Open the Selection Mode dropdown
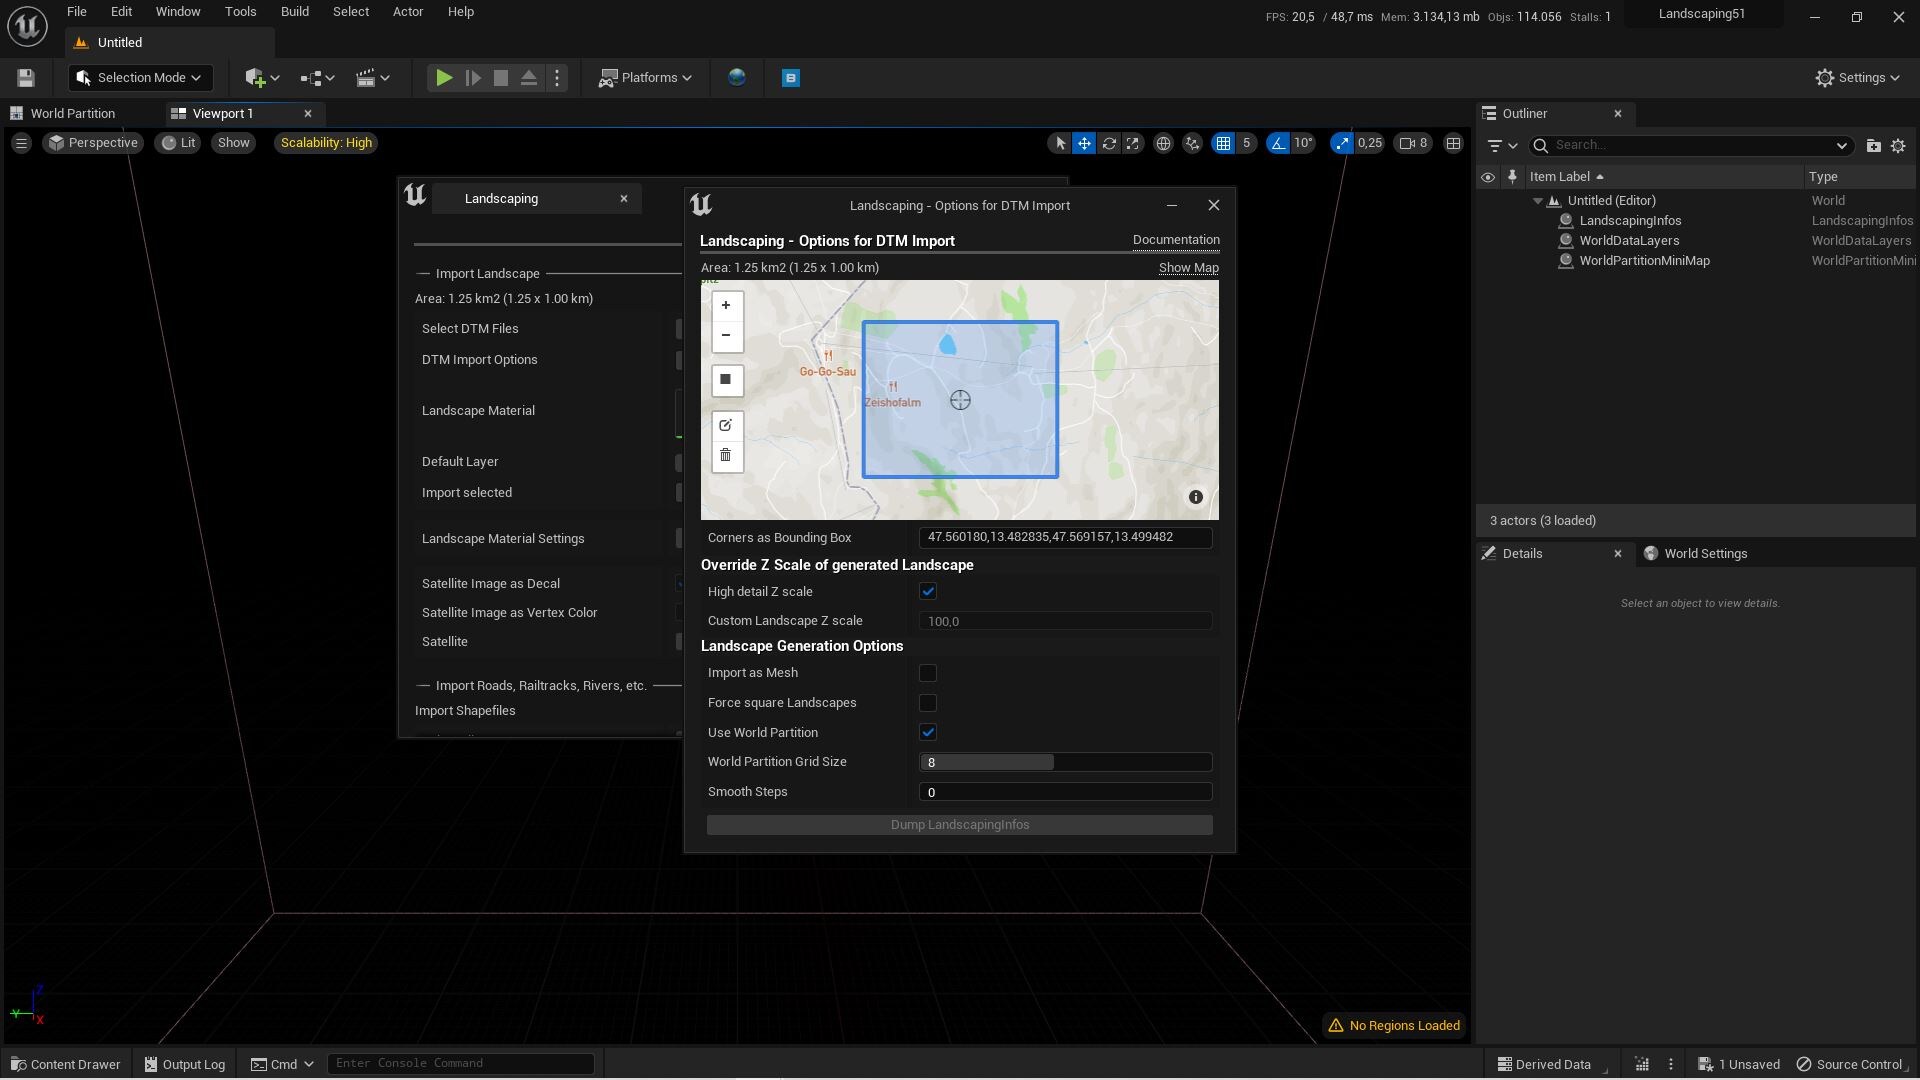 [x=140, y=77]
